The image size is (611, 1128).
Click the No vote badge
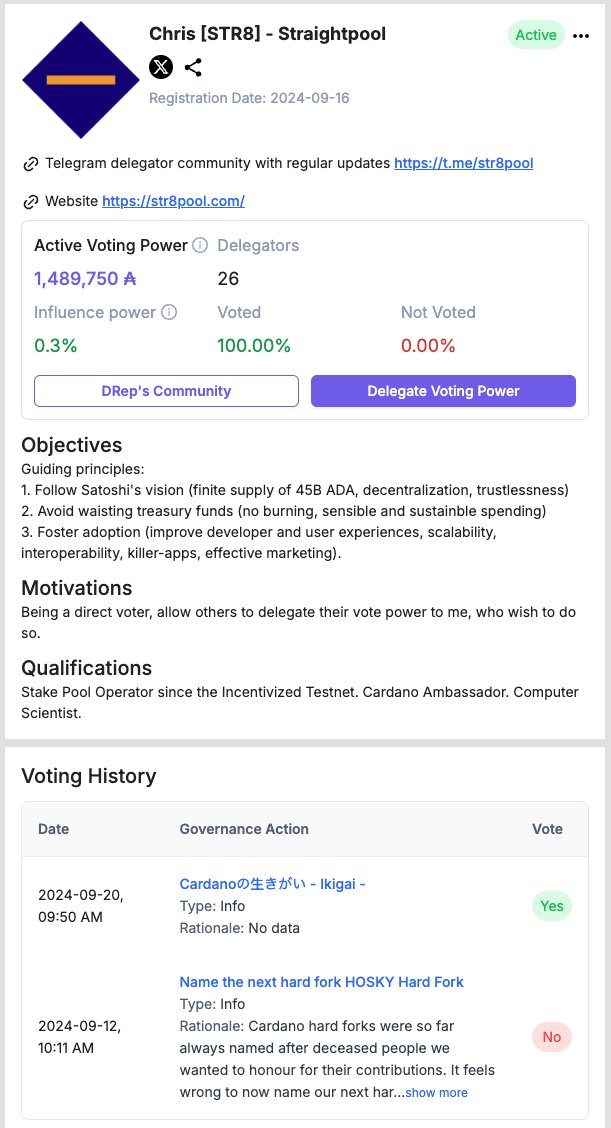551,1037
